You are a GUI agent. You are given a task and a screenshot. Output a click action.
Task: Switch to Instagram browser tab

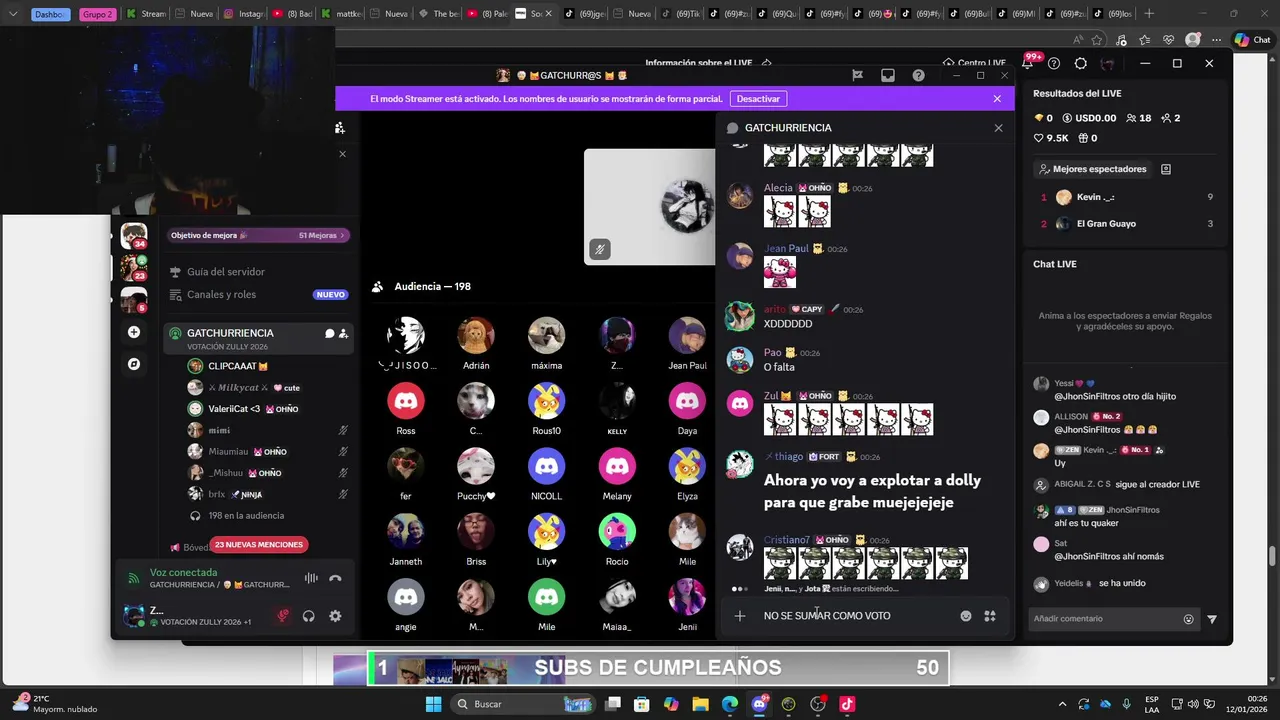[242, 14]
